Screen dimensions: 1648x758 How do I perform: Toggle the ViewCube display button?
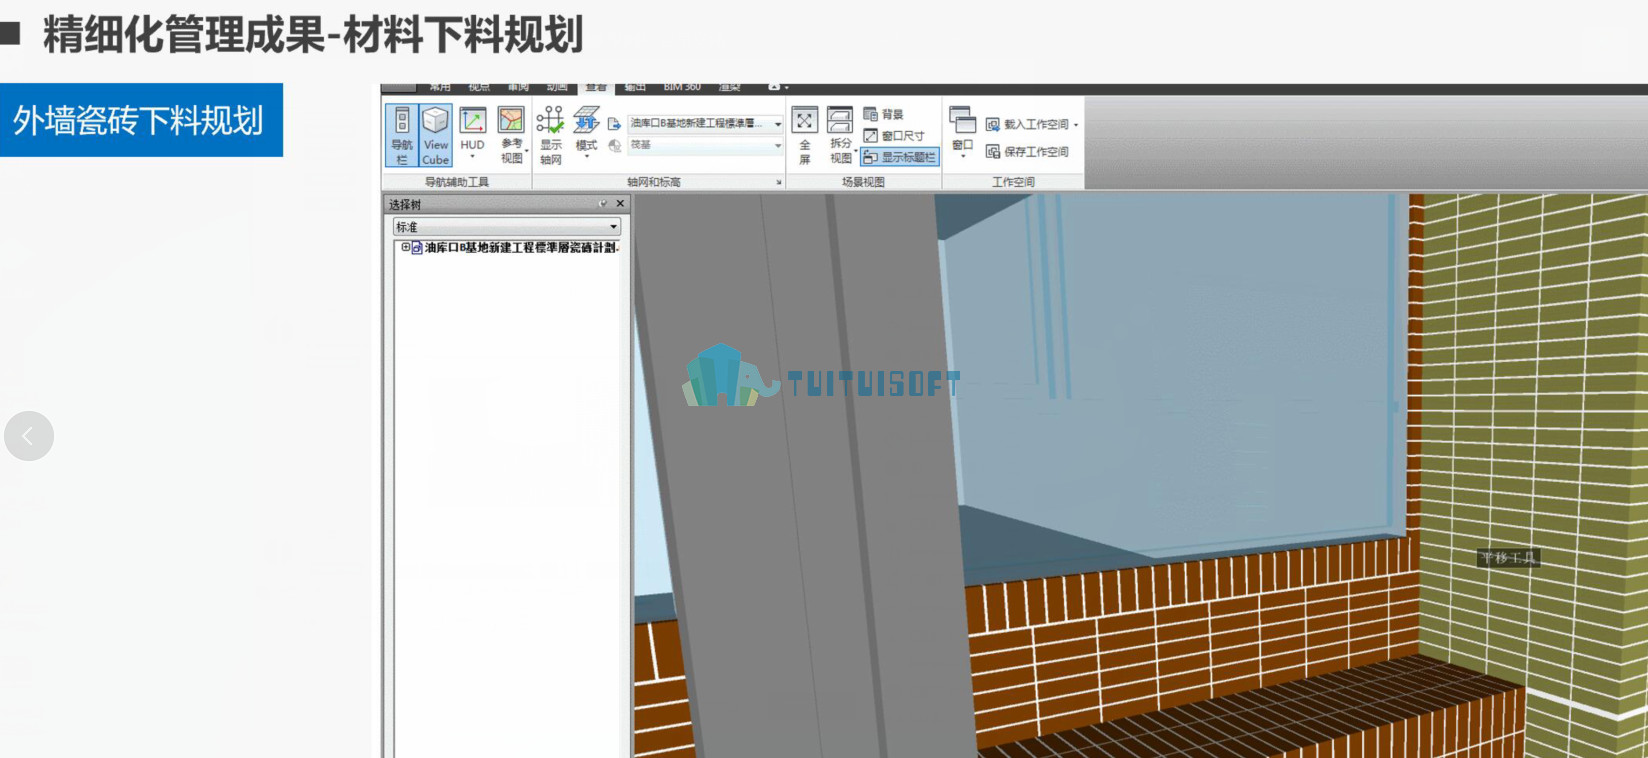435,135
